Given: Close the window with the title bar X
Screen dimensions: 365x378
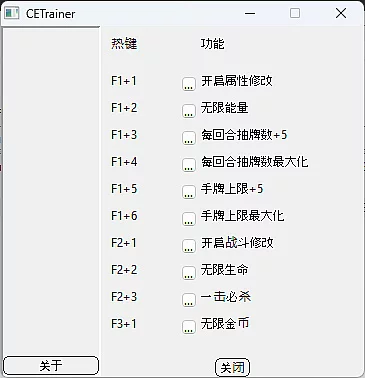Looking at the screenshot, I should coord(341,13).
